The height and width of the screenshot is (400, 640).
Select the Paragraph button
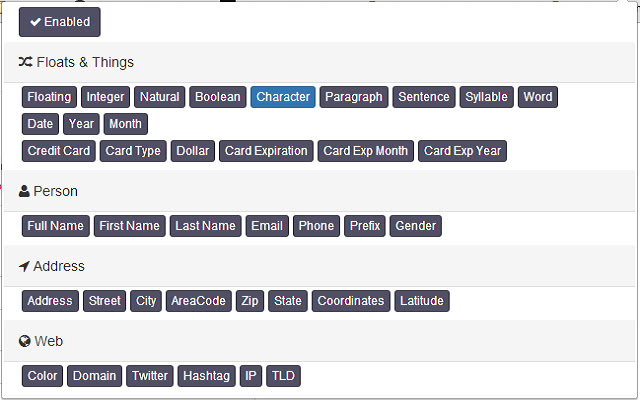coord(354,97)
